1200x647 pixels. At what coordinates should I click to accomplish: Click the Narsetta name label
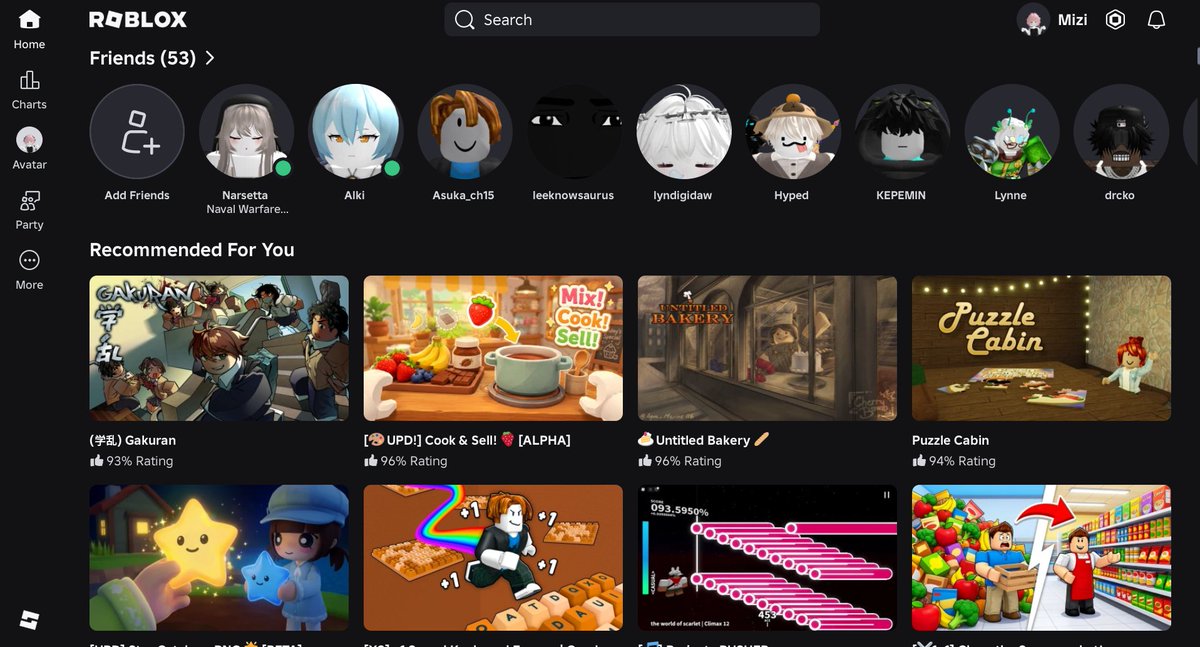245,195
